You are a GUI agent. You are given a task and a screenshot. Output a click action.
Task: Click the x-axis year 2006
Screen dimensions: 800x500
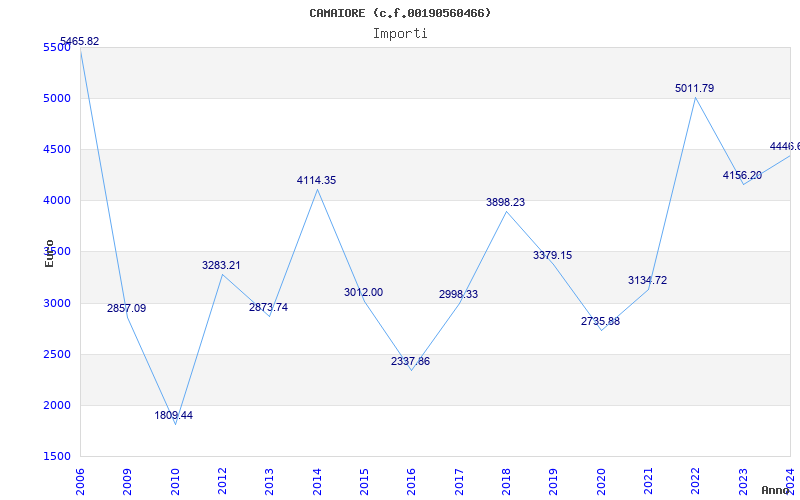click(80, 482)
